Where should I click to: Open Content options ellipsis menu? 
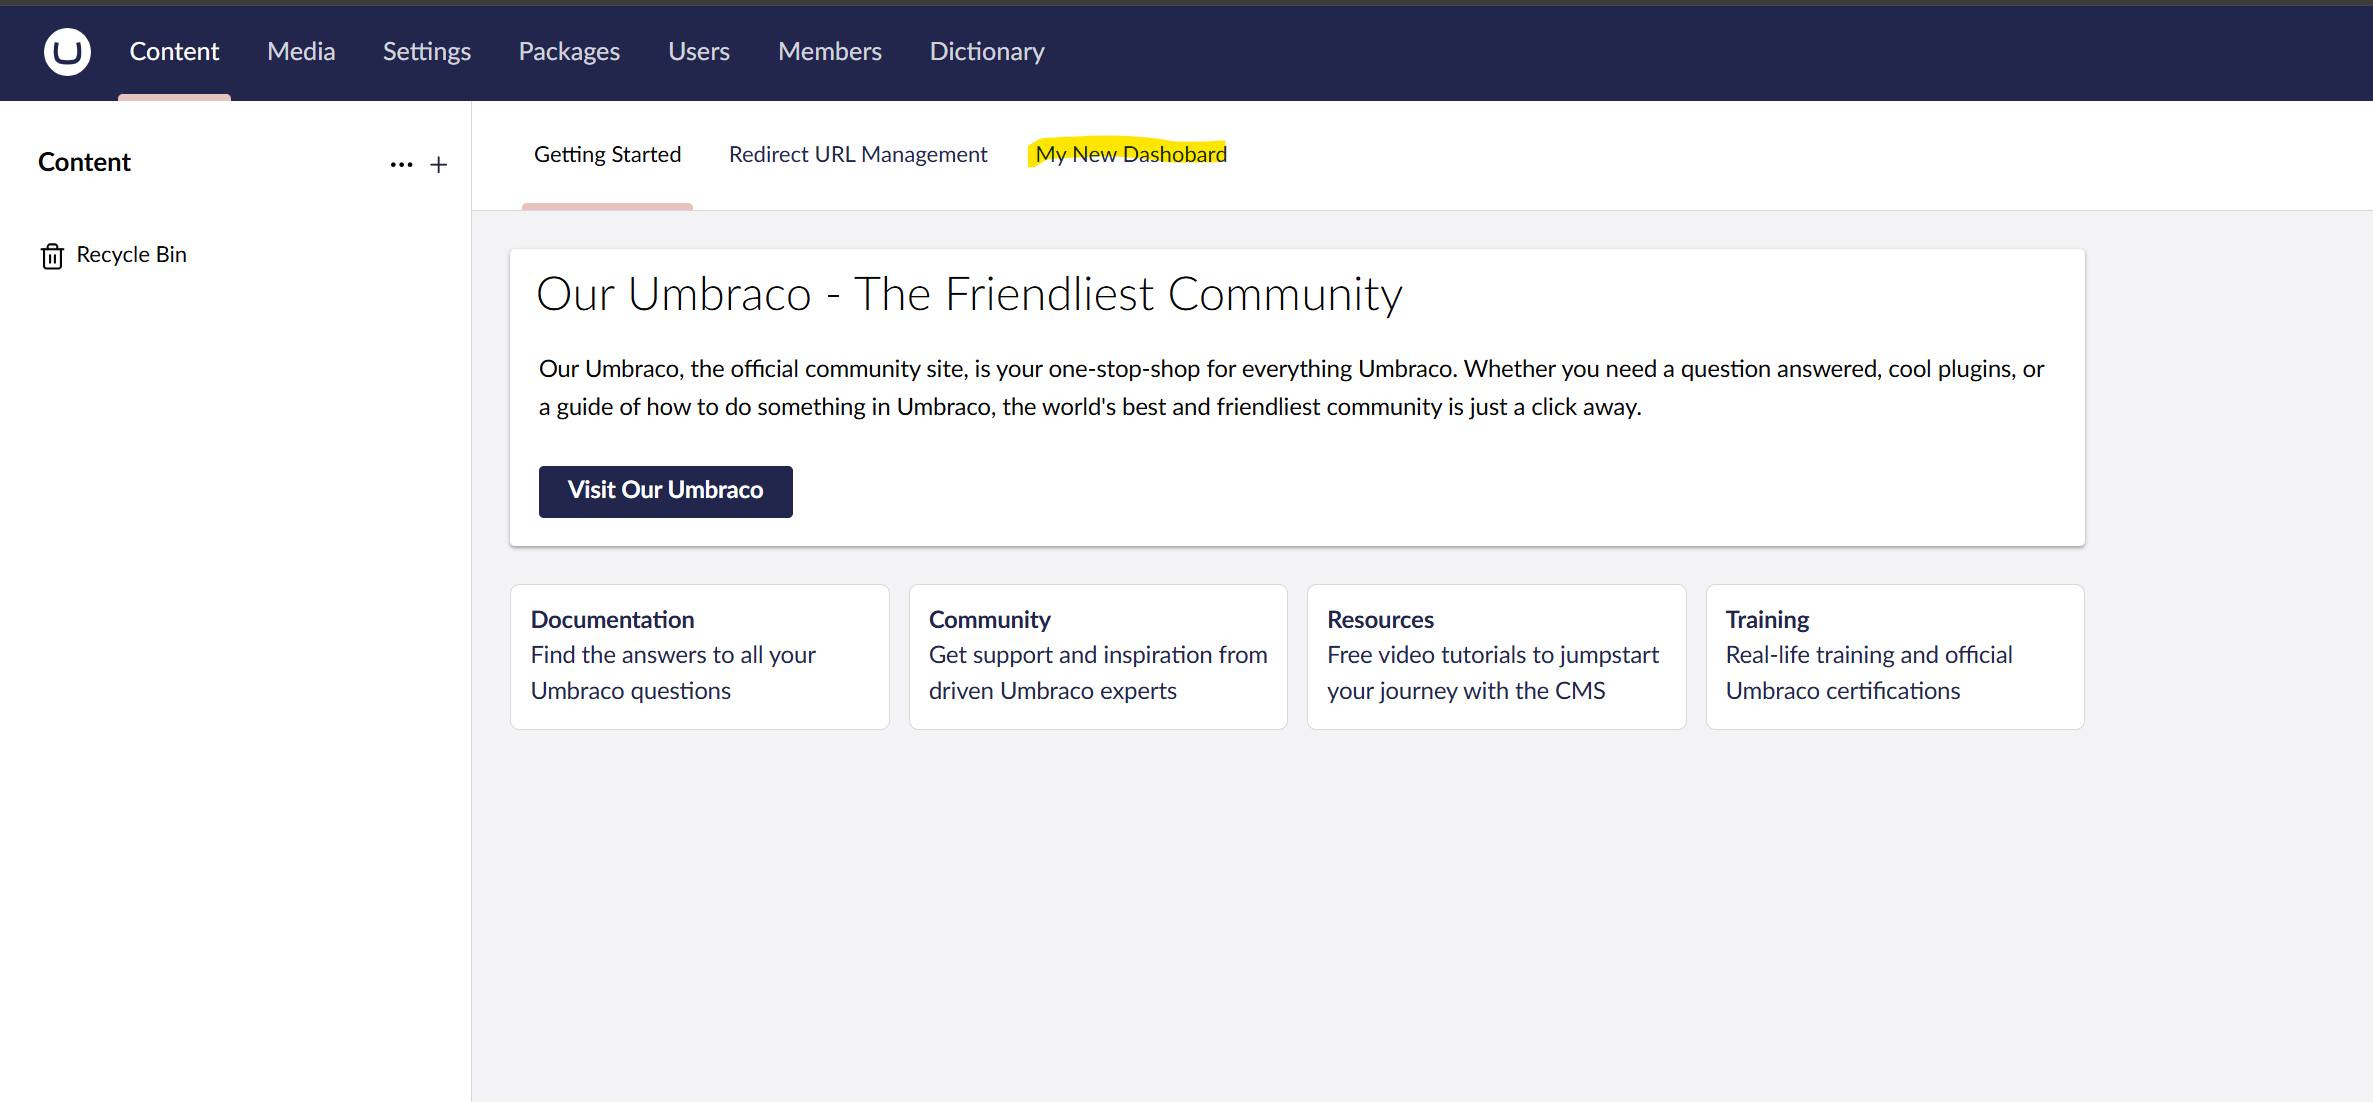click(401, 165)
